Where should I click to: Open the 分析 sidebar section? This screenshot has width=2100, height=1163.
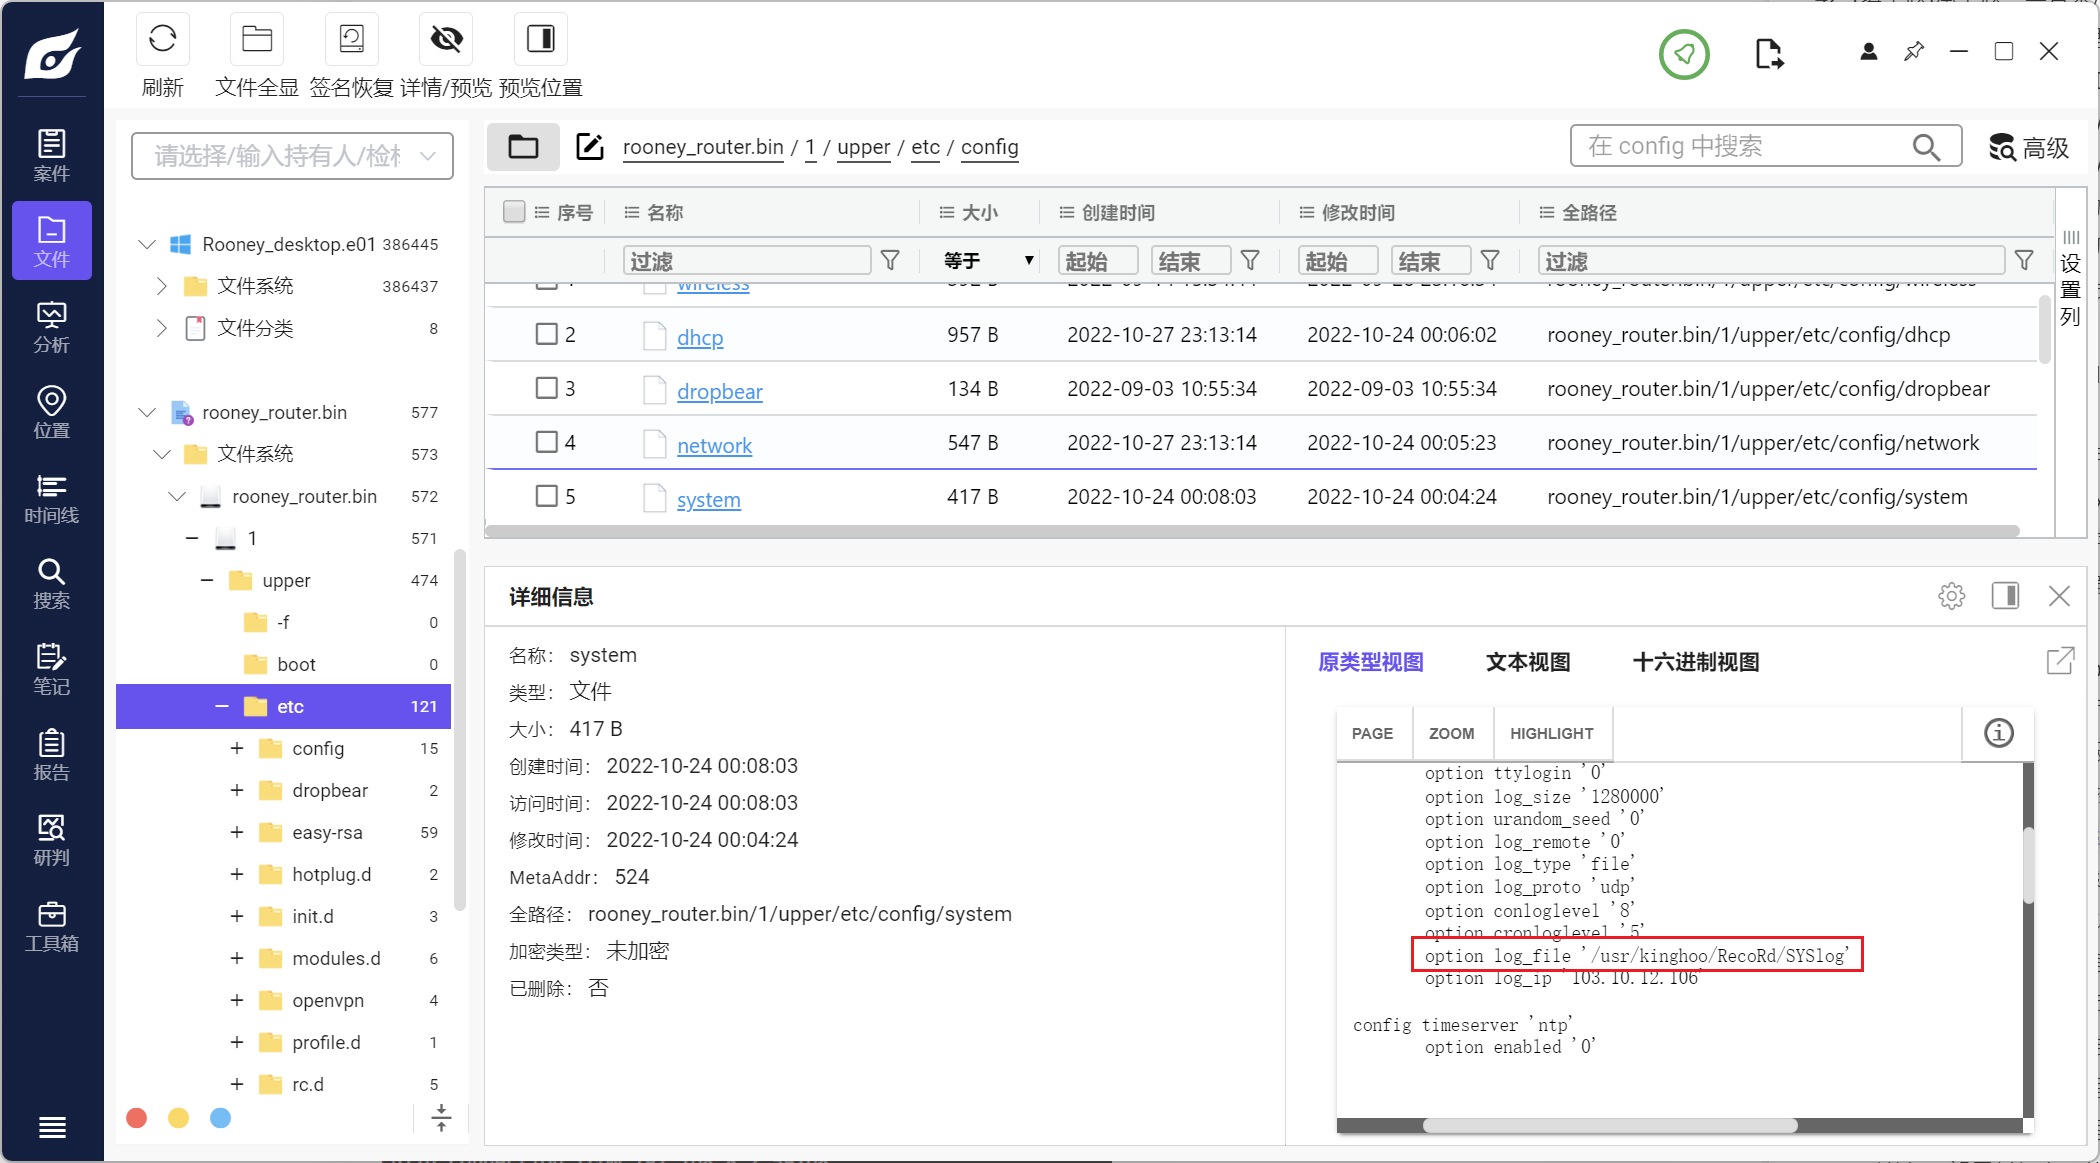[52, 327]
